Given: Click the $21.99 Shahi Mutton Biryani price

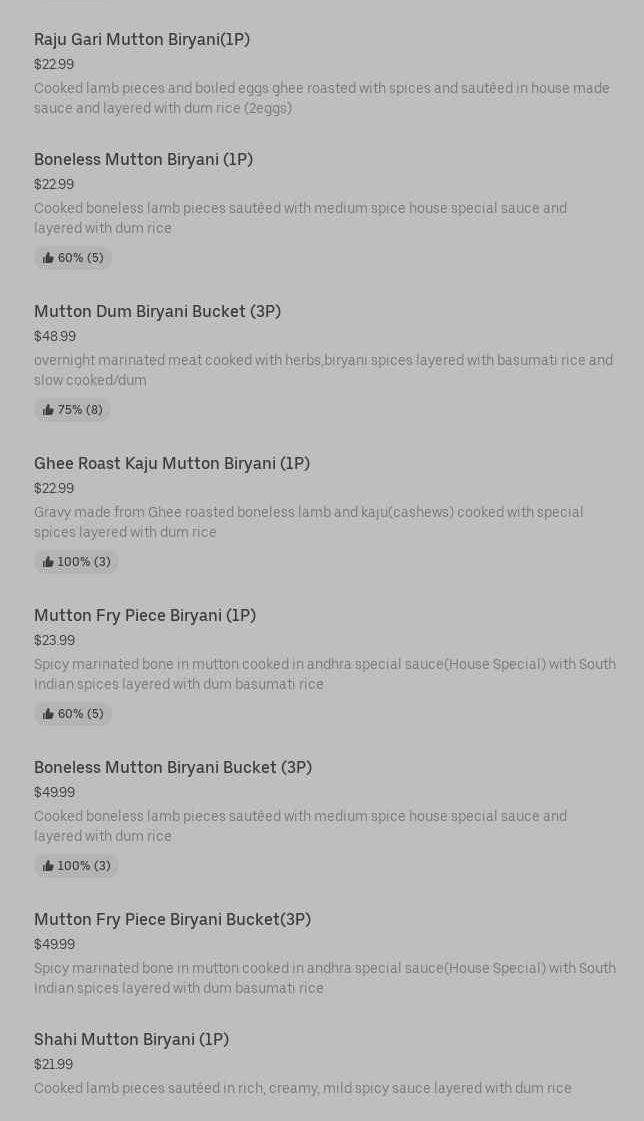Looking at the screenshot, I should coord(53,1064).
